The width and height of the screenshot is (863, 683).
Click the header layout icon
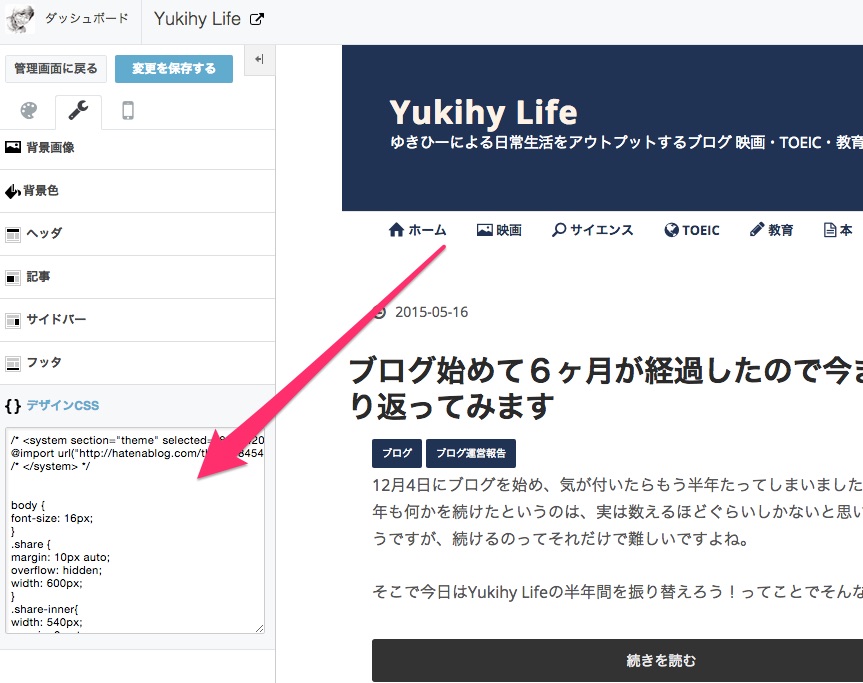point(13,234)
